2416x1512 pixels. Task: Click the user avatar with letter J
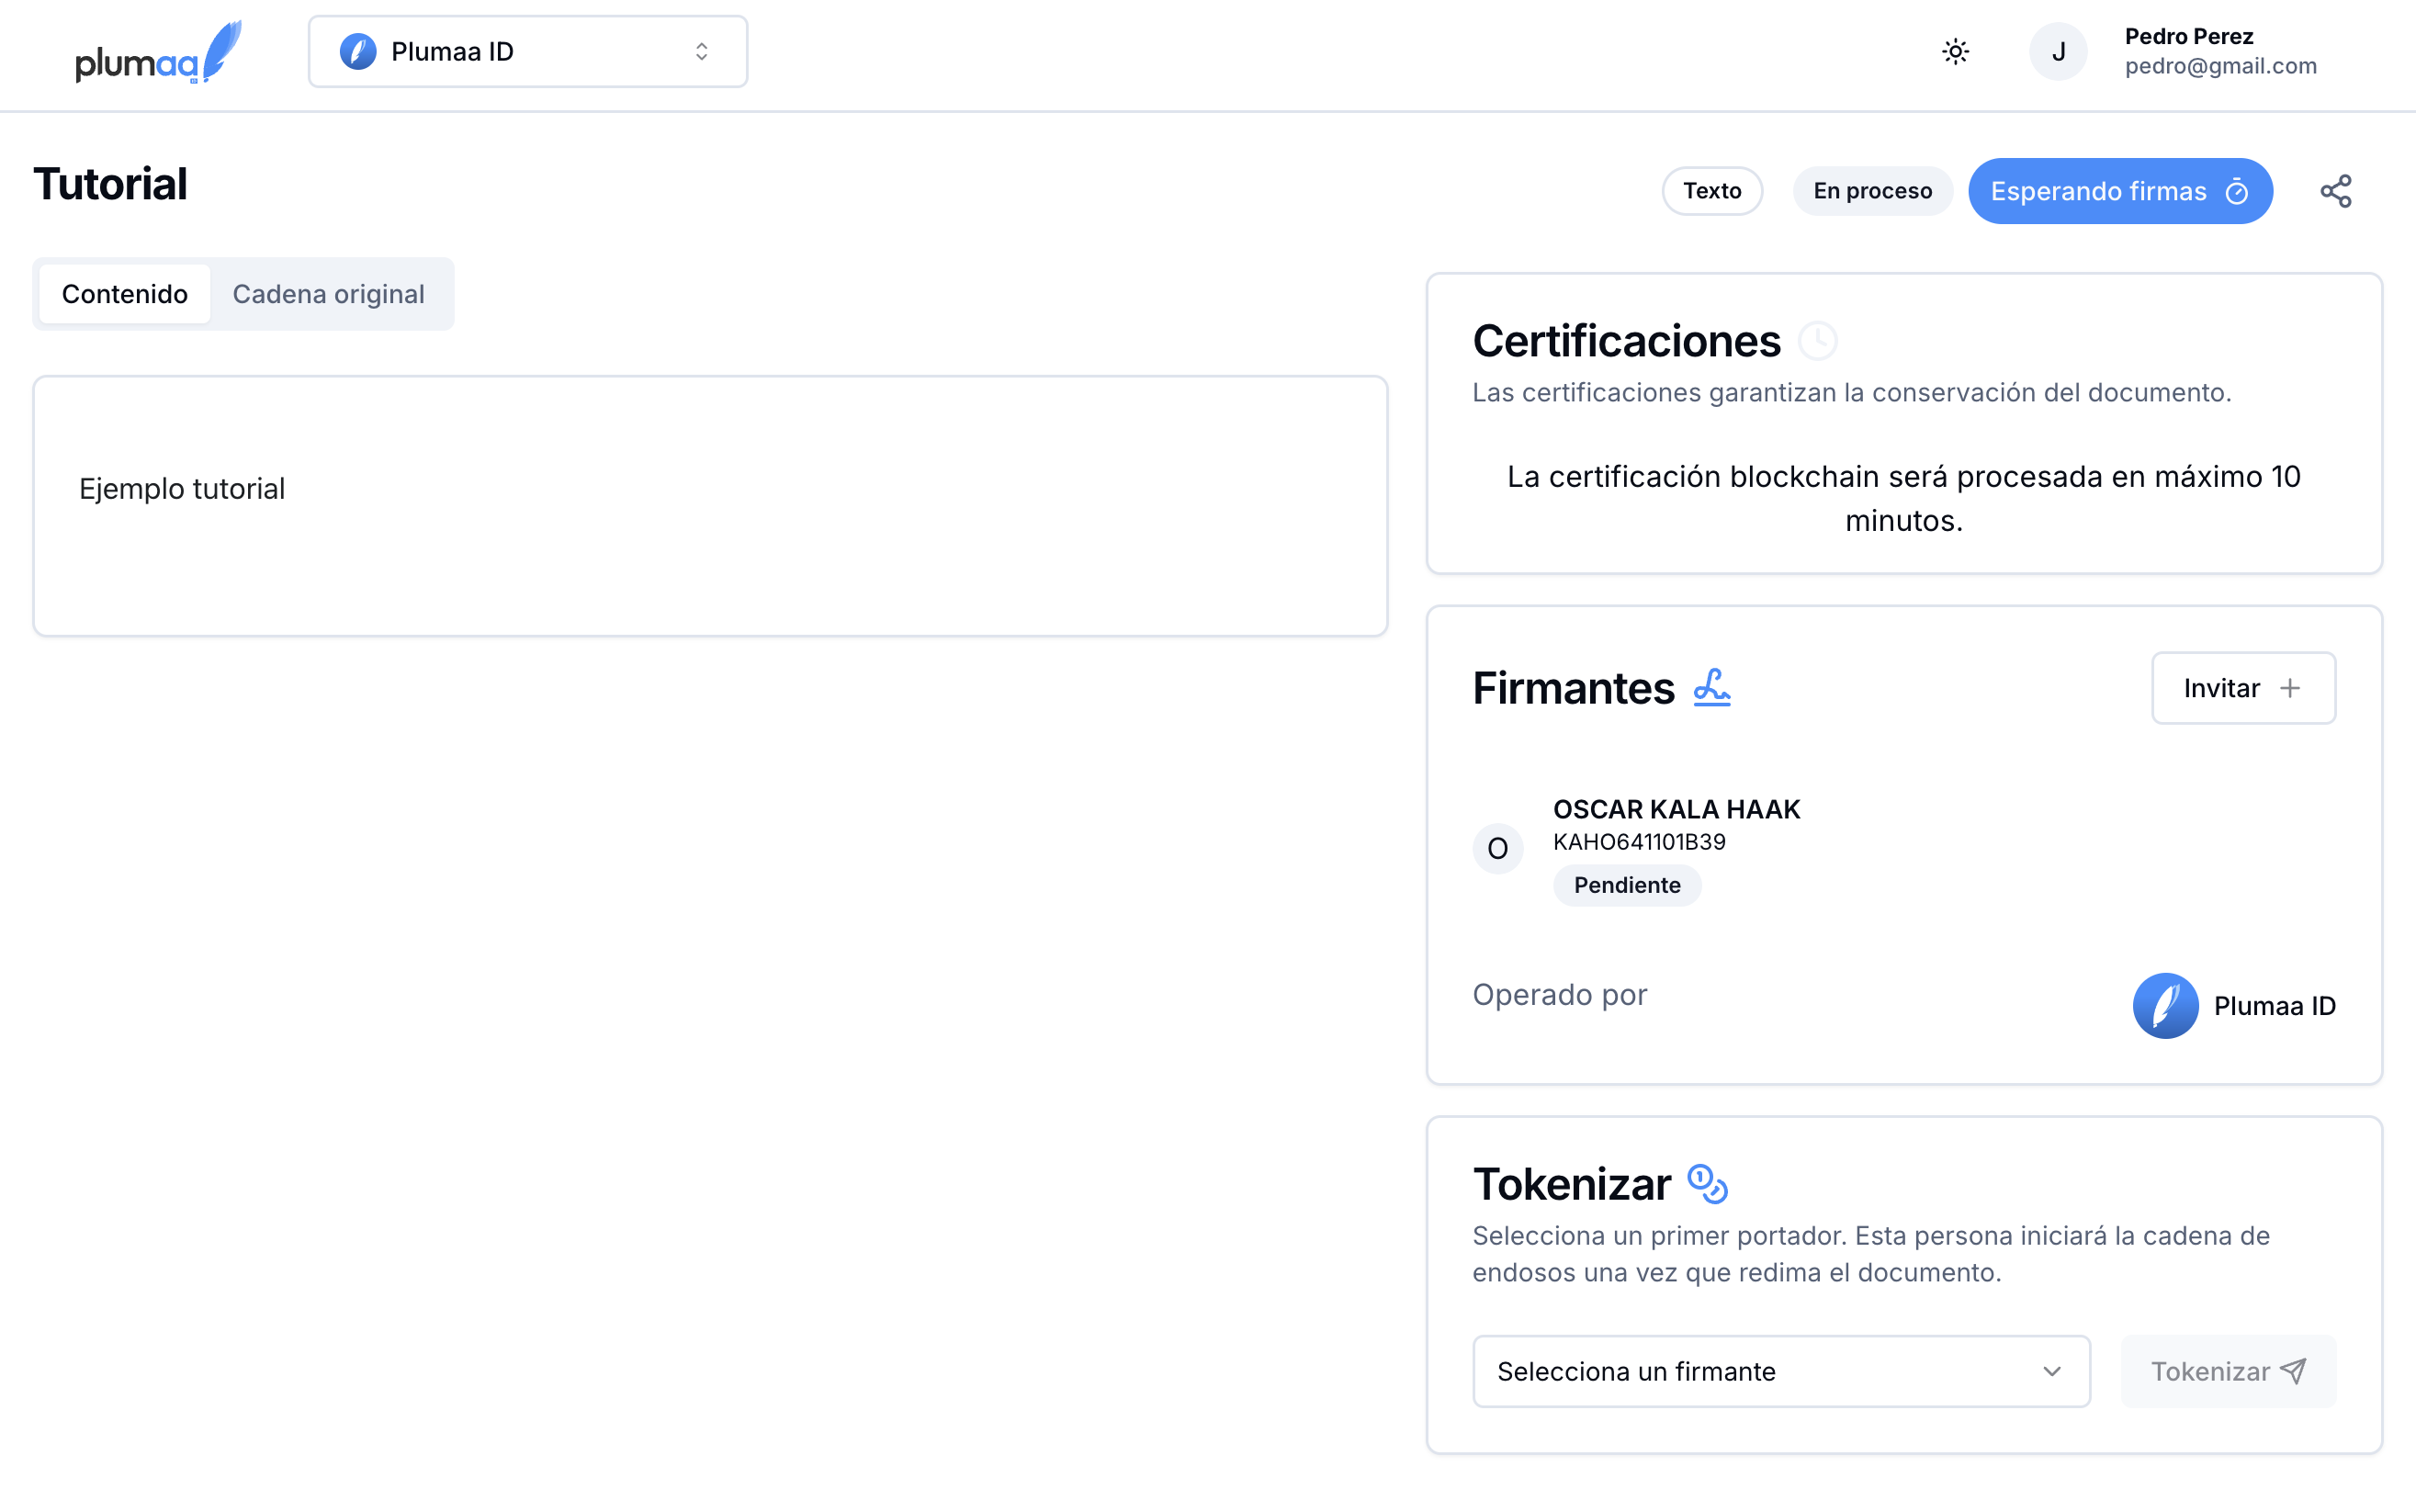tap(2057, 52)
